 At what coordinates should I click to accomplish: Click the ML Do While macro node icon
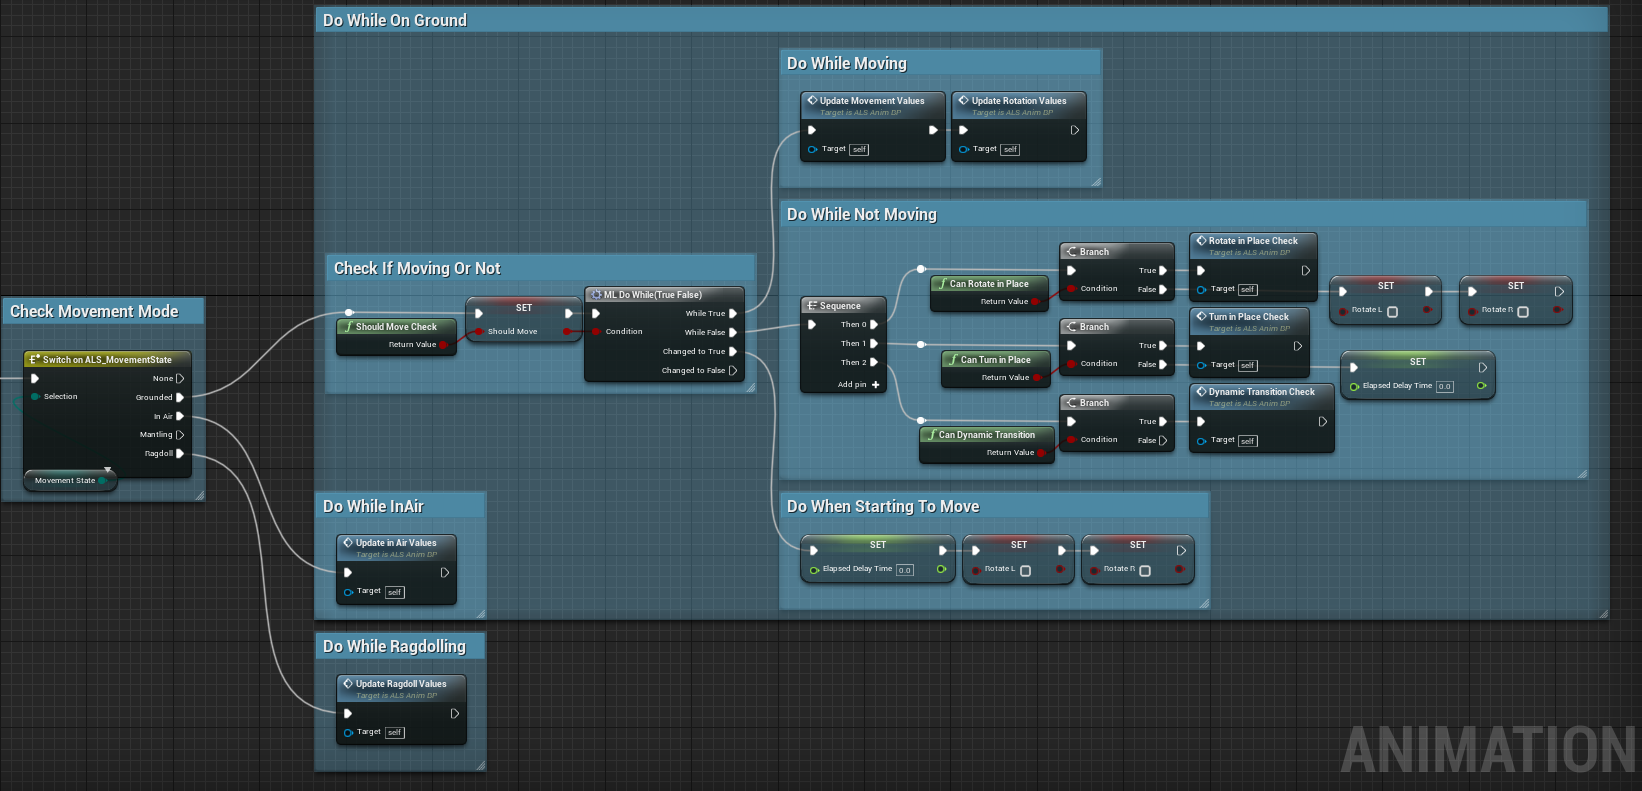[x=596, y=295]
